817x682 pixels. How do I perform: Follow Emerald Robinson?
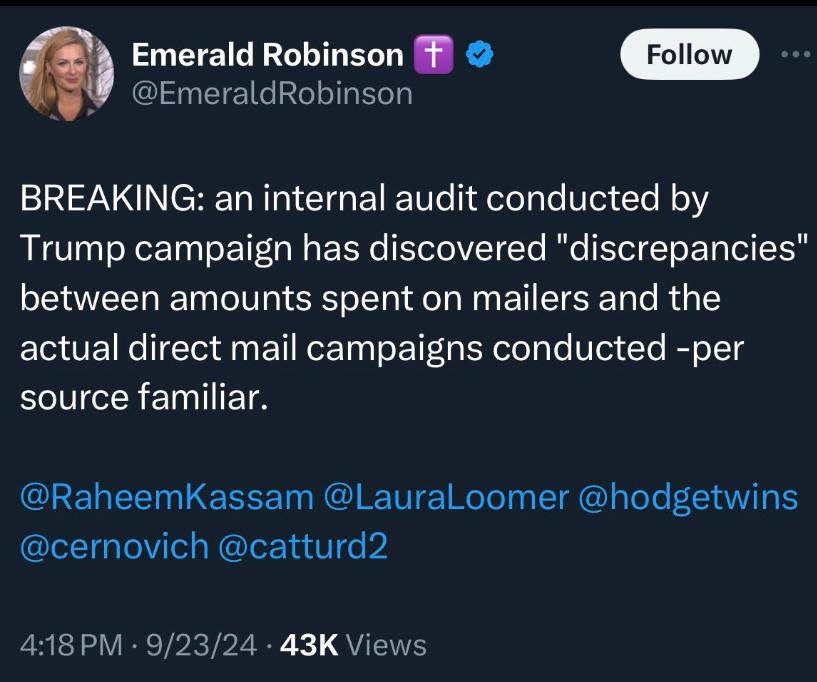click(x=689, y=54)
